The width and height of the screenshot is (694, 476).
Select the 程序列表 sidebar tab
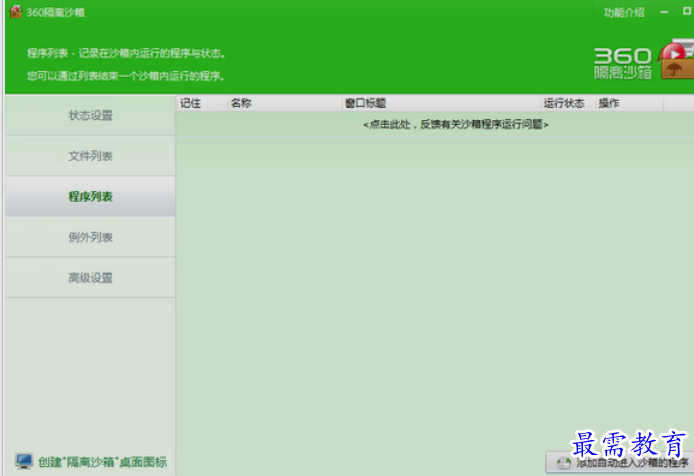pos(90,197)
